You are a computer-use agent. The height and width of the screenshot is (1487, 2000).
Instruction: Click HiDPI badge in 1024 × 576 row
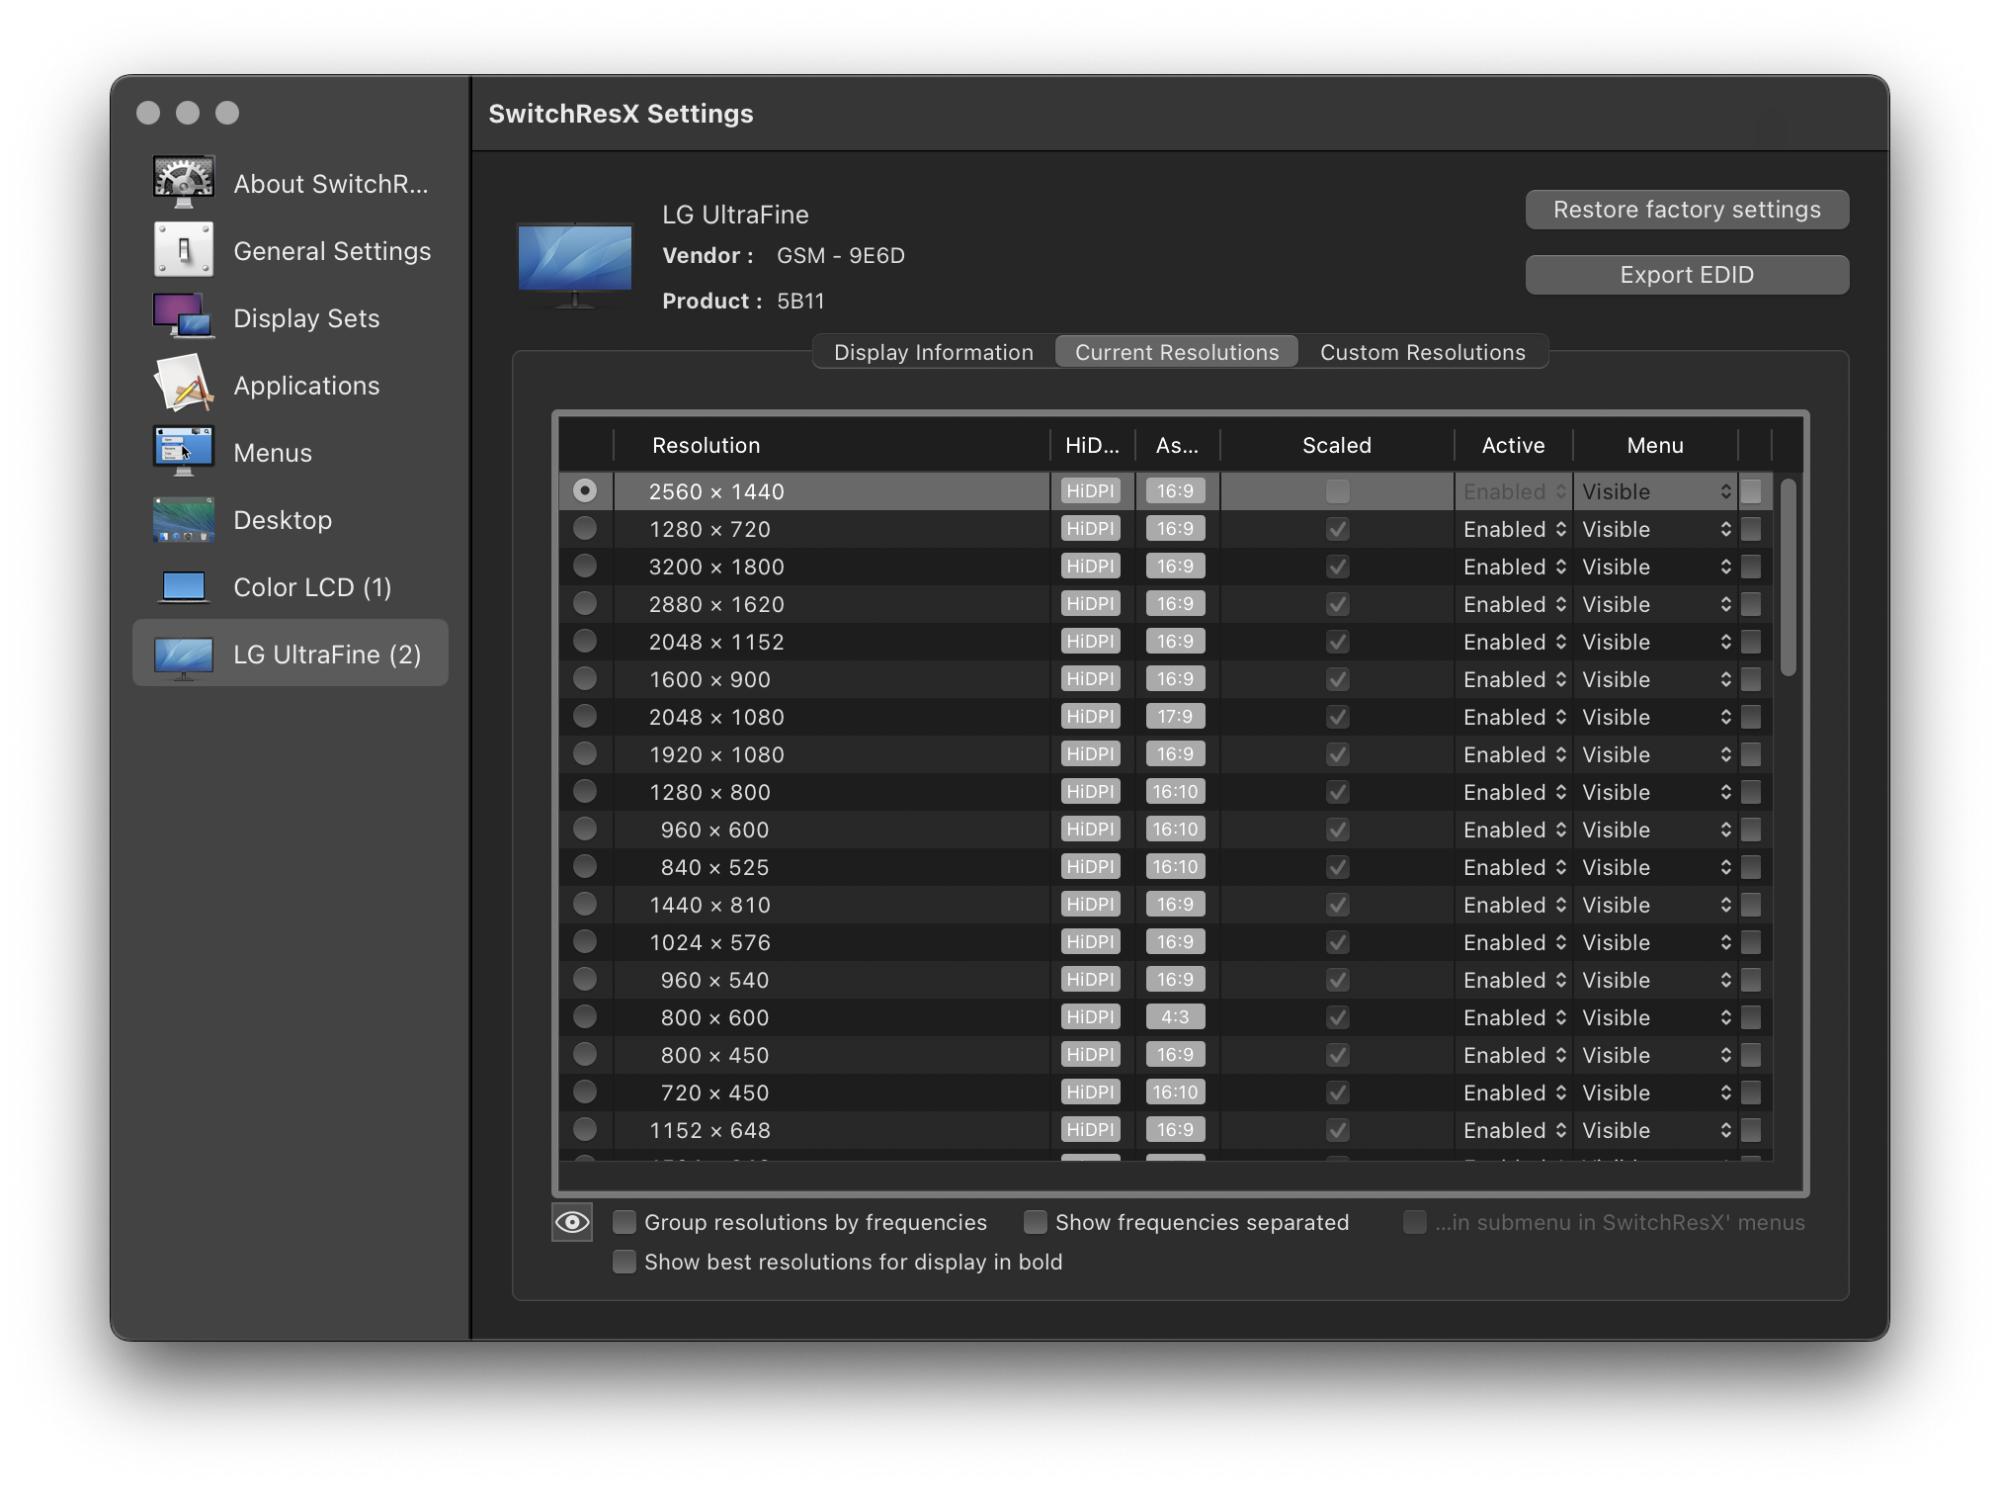(1090, 941)
